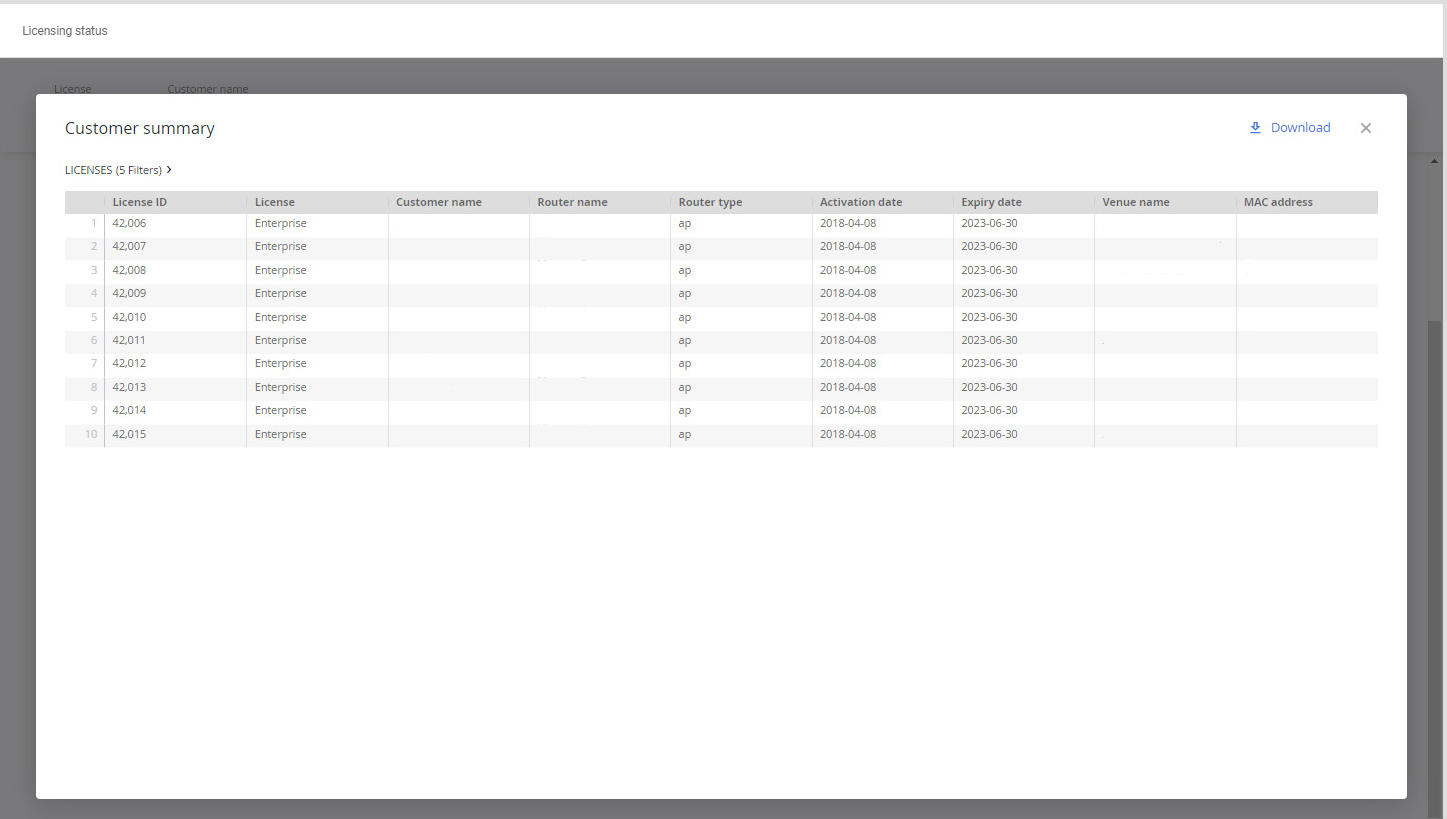Screen dimensions: 1447x819
Task: Click the Customer name column header
Action: coord(438,202)
